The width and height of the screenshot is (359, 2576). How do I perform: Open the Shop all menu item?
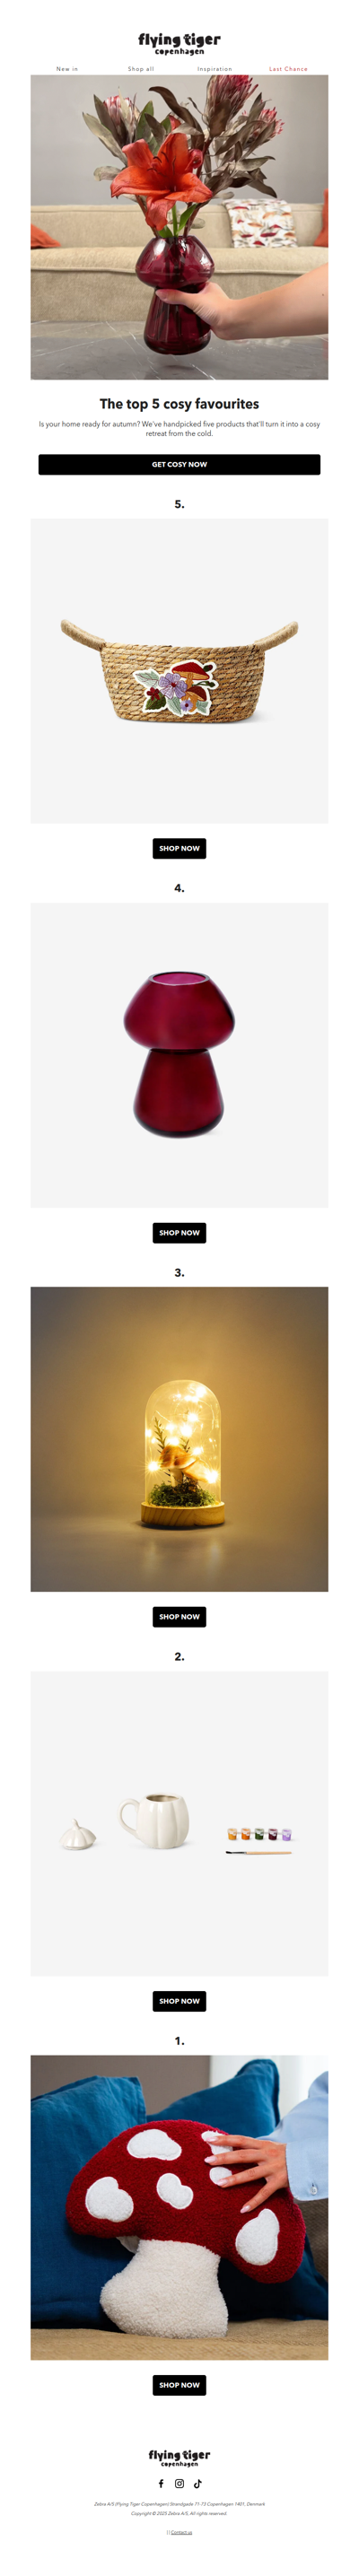[x=141, y=69]
